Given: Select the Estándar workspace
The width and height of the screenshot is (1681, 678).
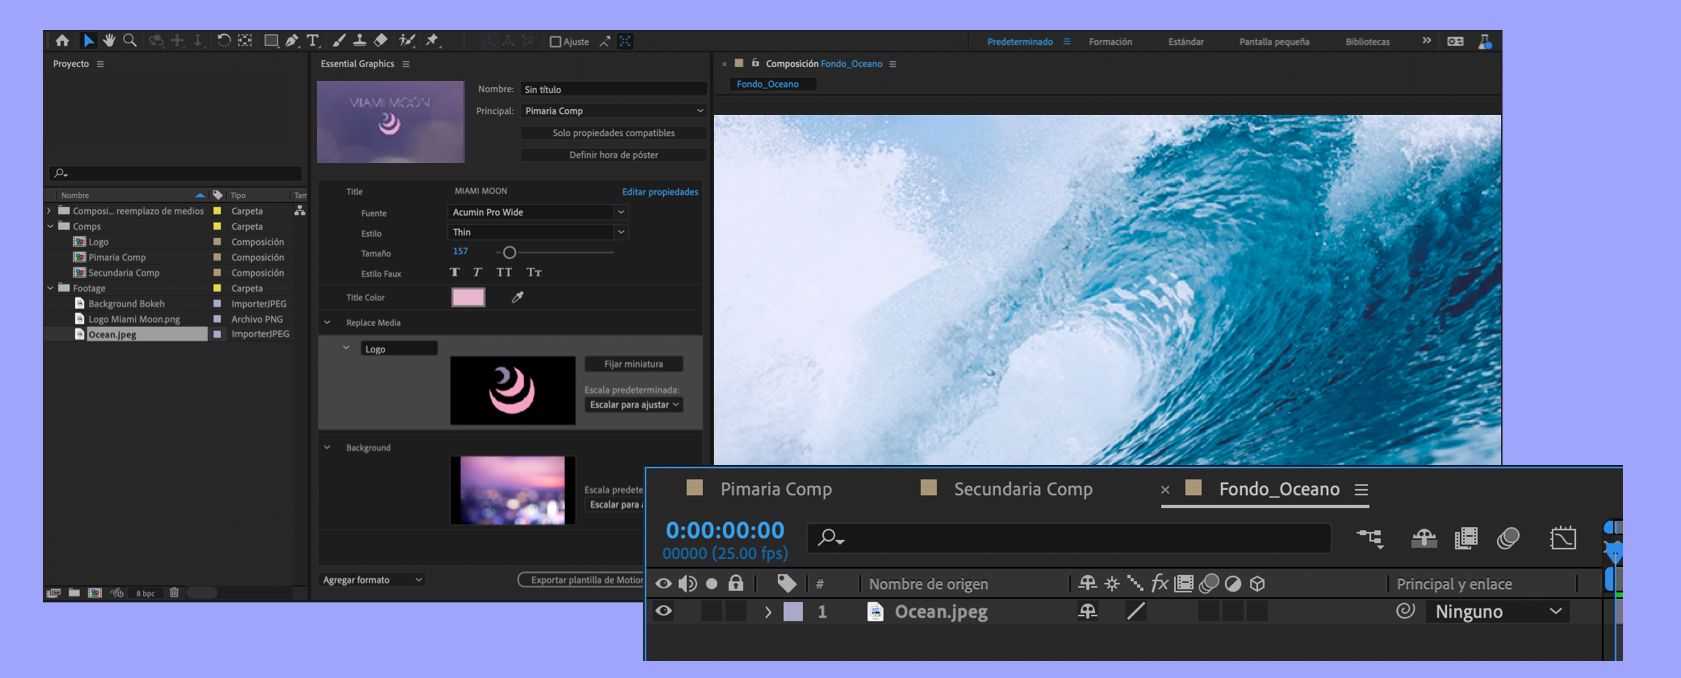Looking at the screenshot, I should point(1186,42).
